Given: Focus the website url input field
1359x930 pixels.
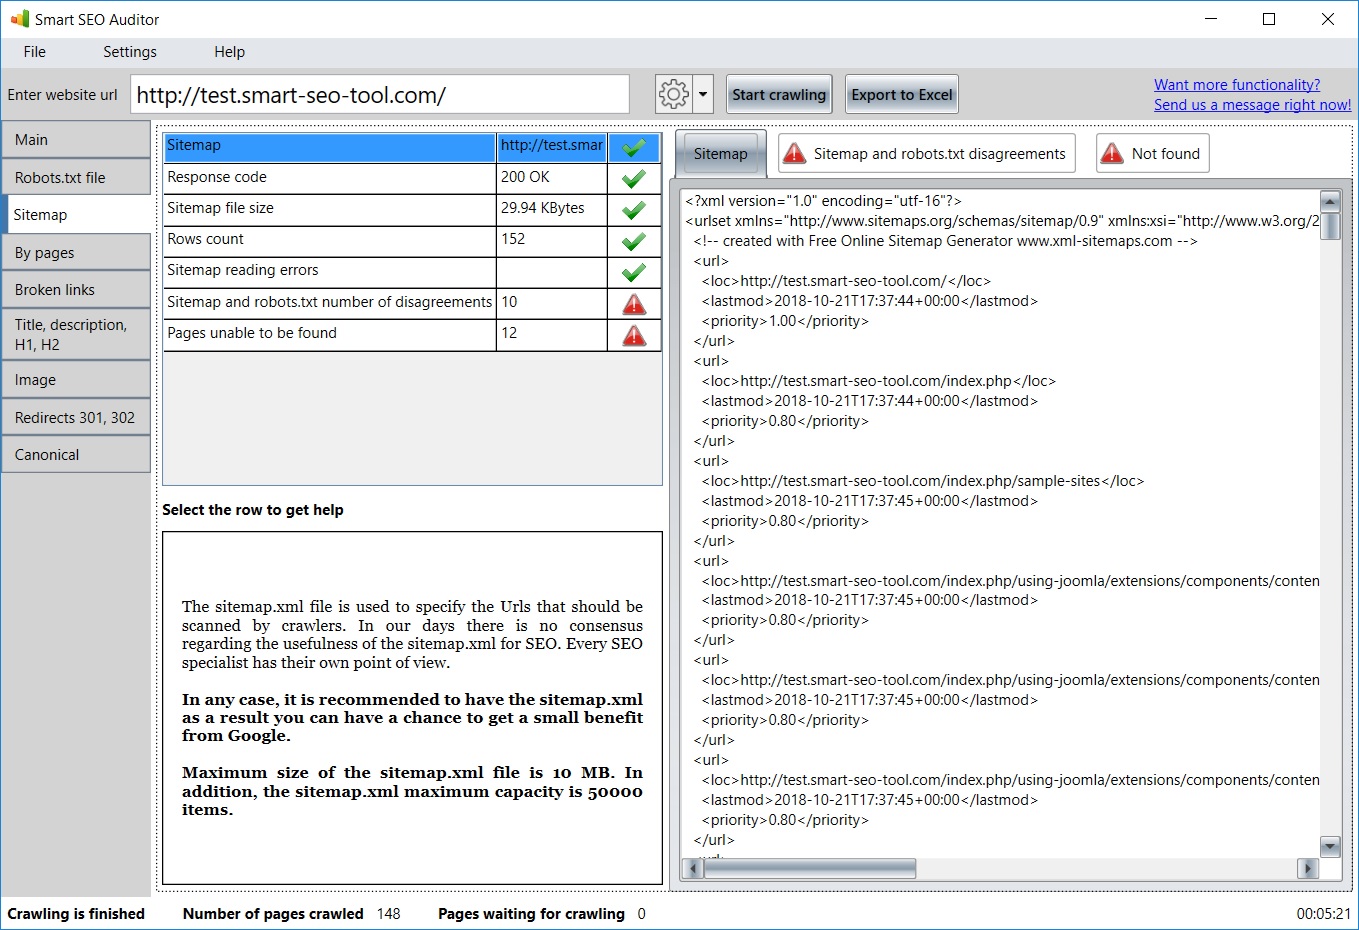Looking at the screenshot, I should pos(380,95).
